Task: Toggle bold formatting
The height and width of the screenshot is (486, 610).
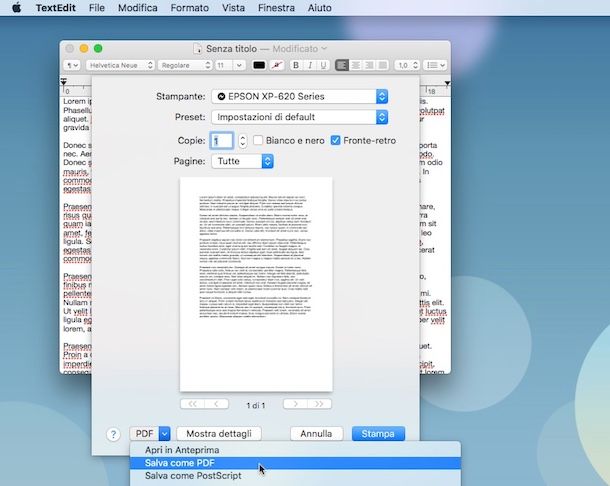Action: click(296, 65)
